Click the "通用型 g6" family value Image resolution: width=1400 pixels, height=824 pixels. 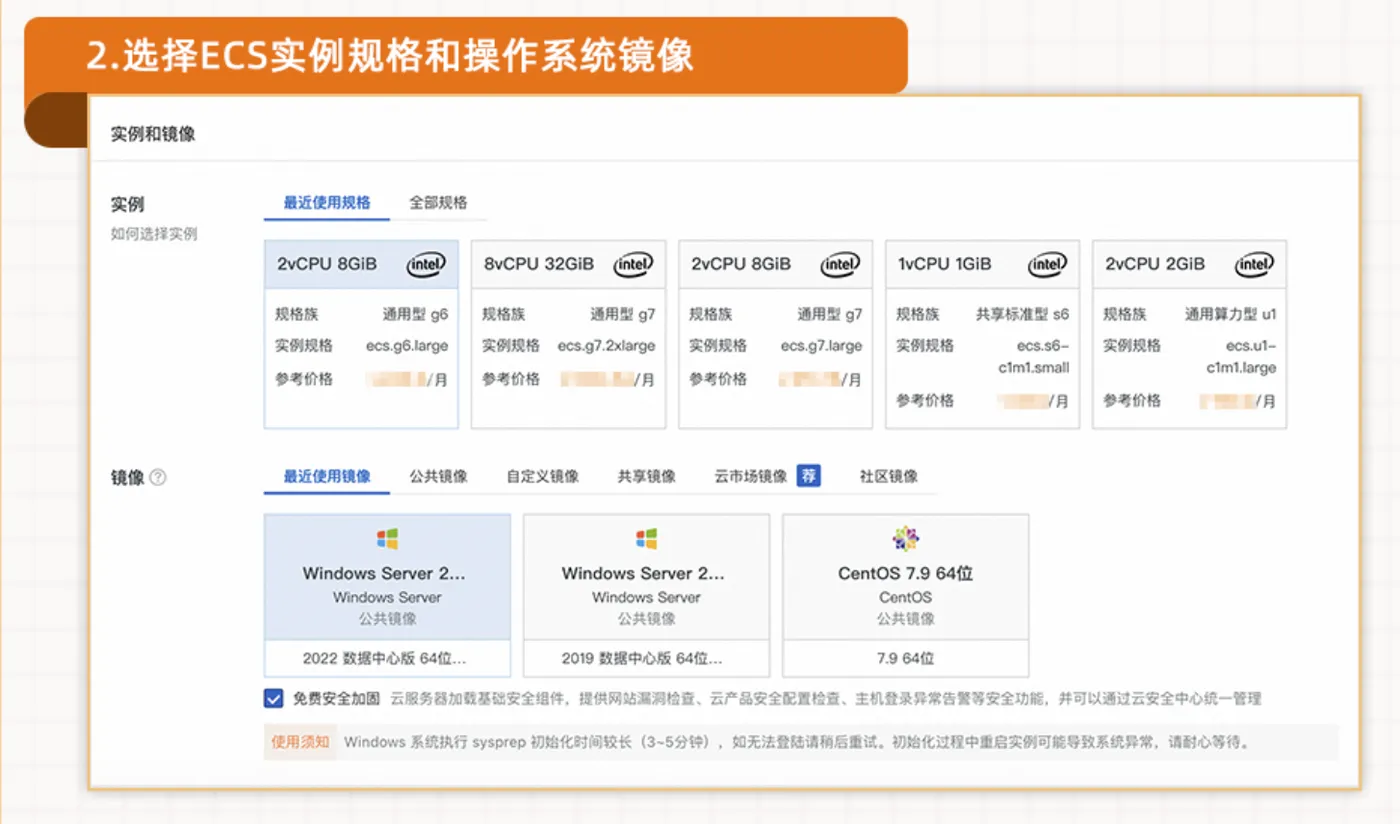click(415, 314)
